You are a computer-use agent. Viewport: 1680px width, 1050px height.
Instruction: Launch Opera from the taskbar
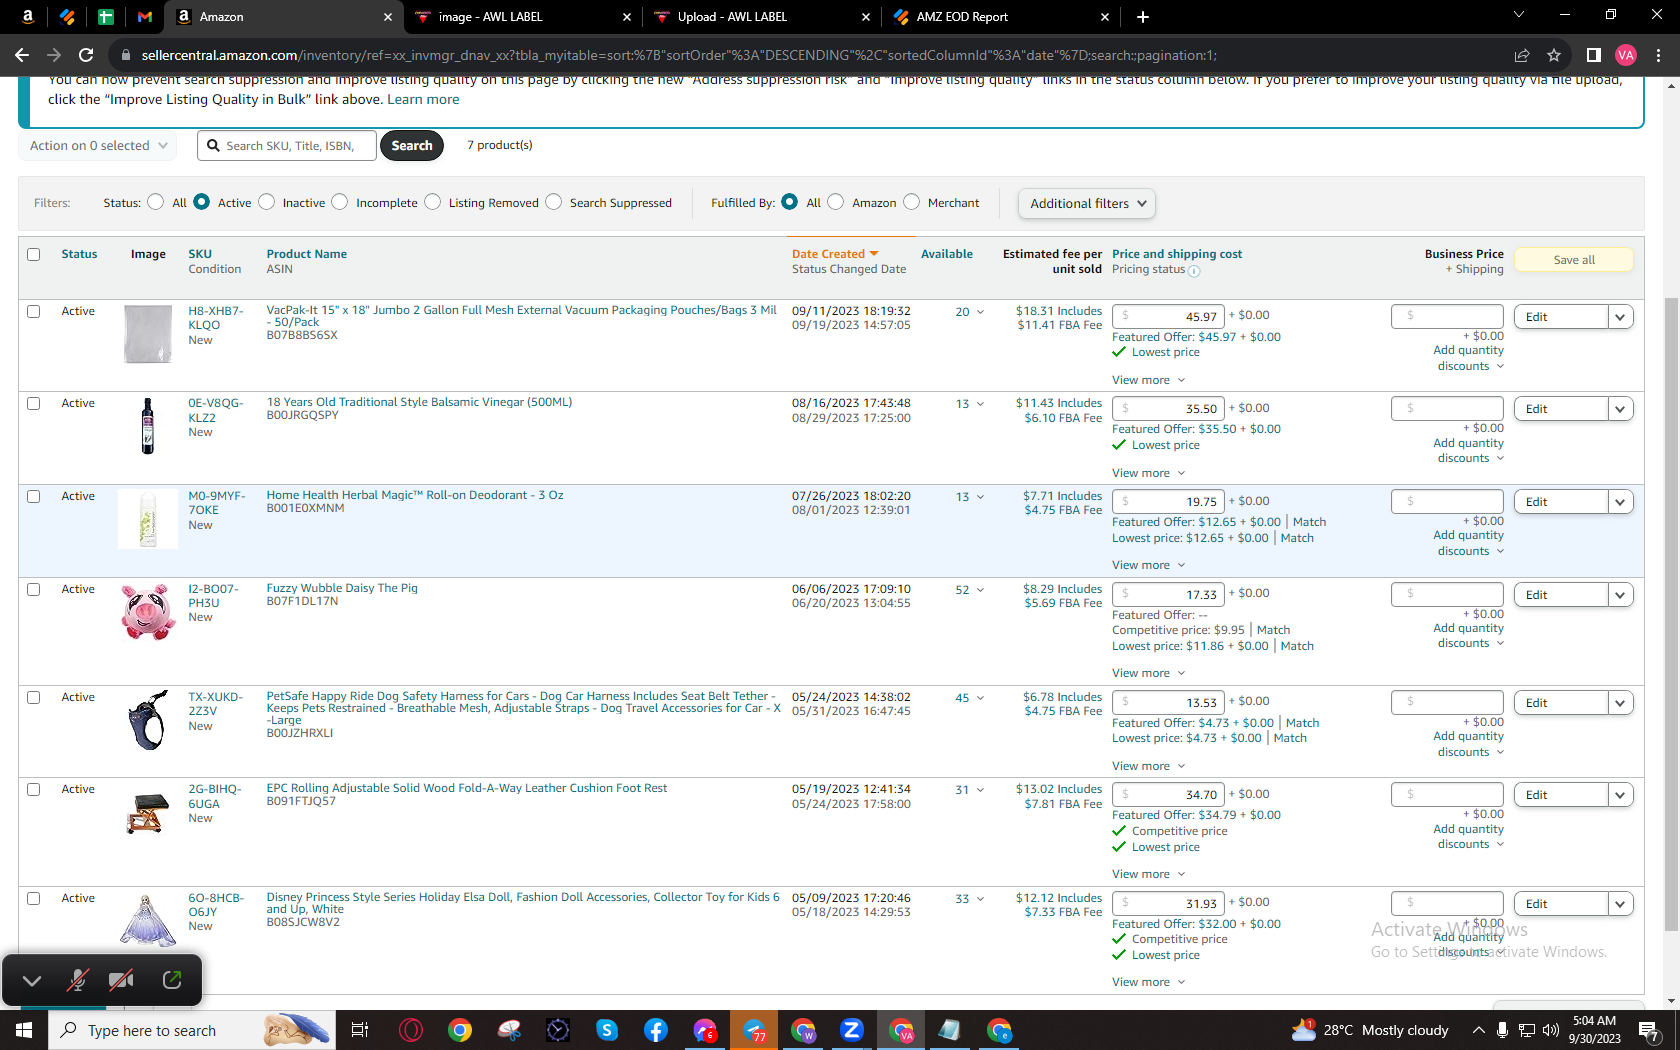(x=410, y=1030)
